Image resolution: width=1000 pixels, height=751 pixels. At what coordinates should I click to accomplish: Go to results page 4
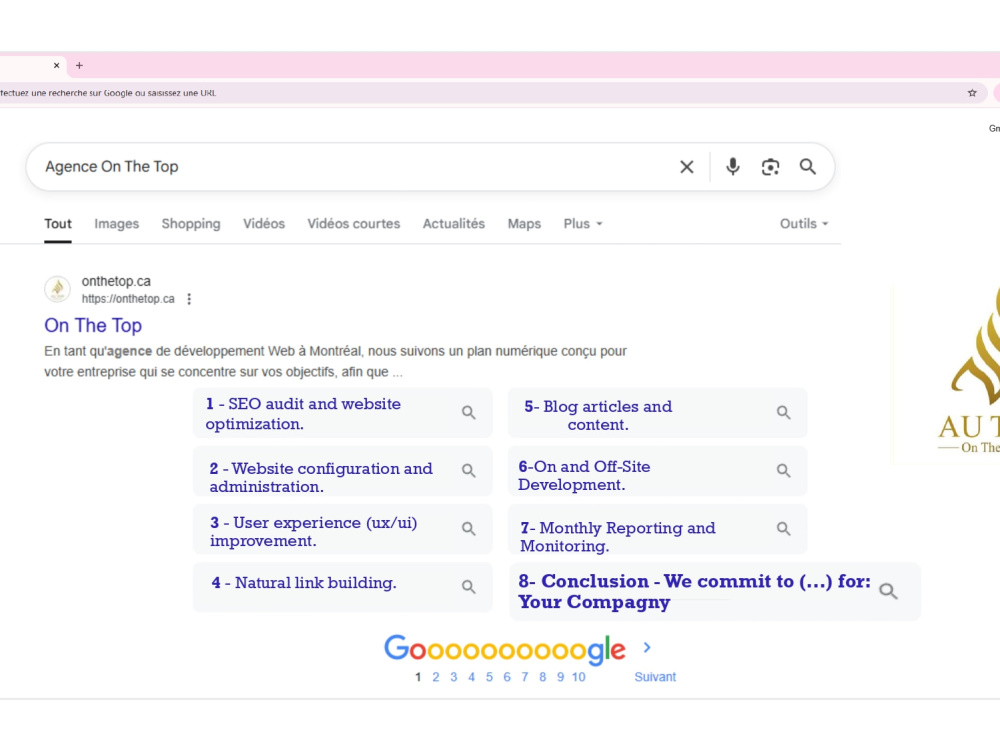(471, 677)
